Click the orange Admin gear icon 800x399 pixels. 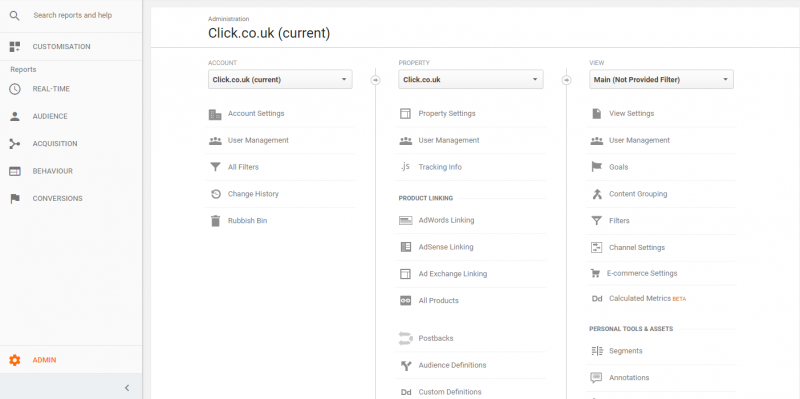15,360
